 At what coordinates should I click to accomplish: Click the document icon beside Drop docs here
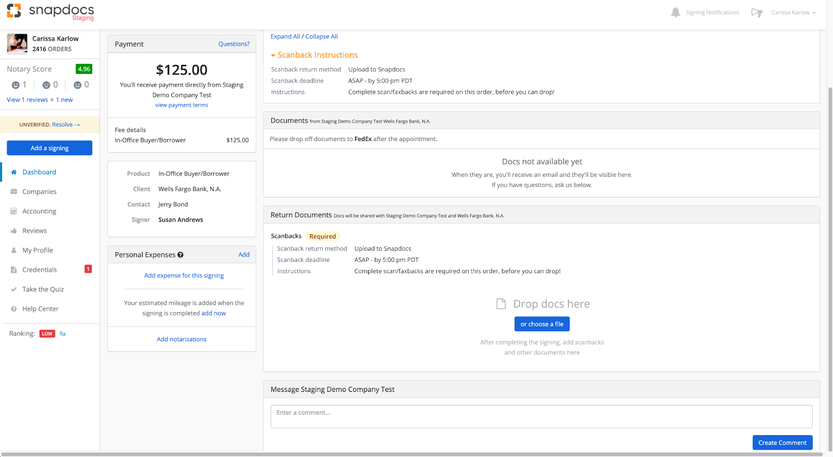500,304
